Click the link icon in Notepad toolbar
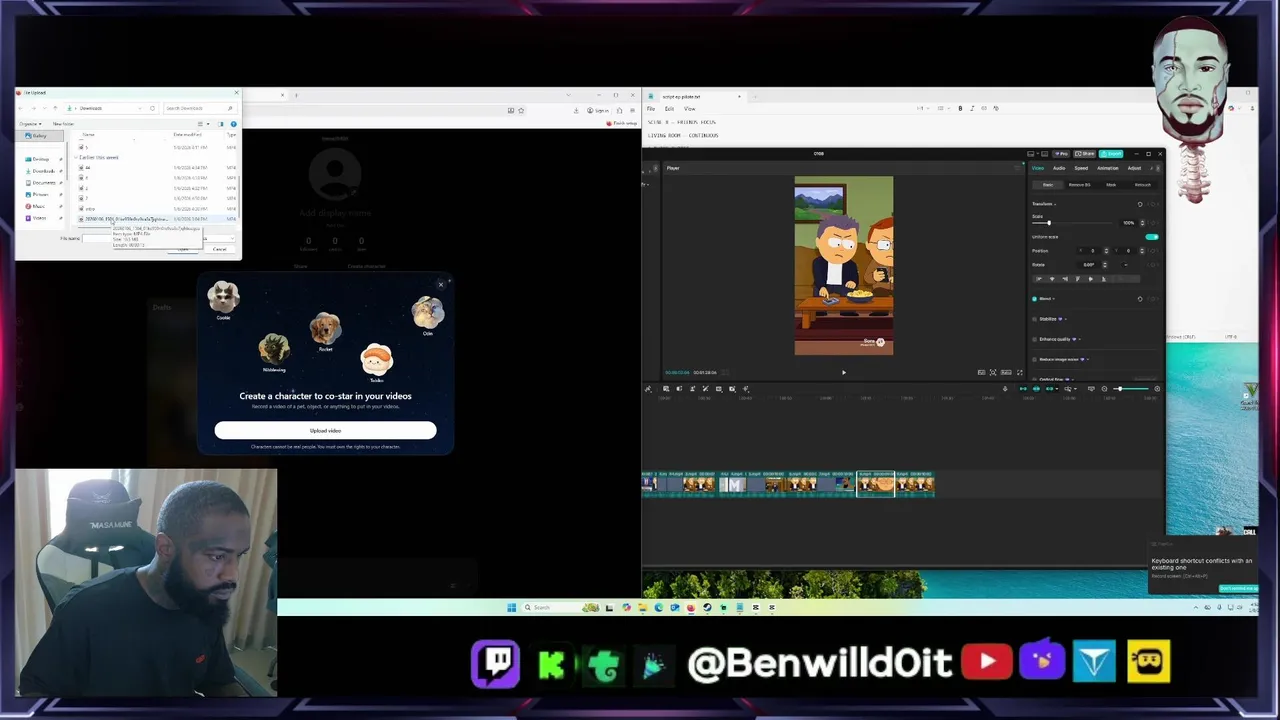1280x720 pixels. (984, 108)
